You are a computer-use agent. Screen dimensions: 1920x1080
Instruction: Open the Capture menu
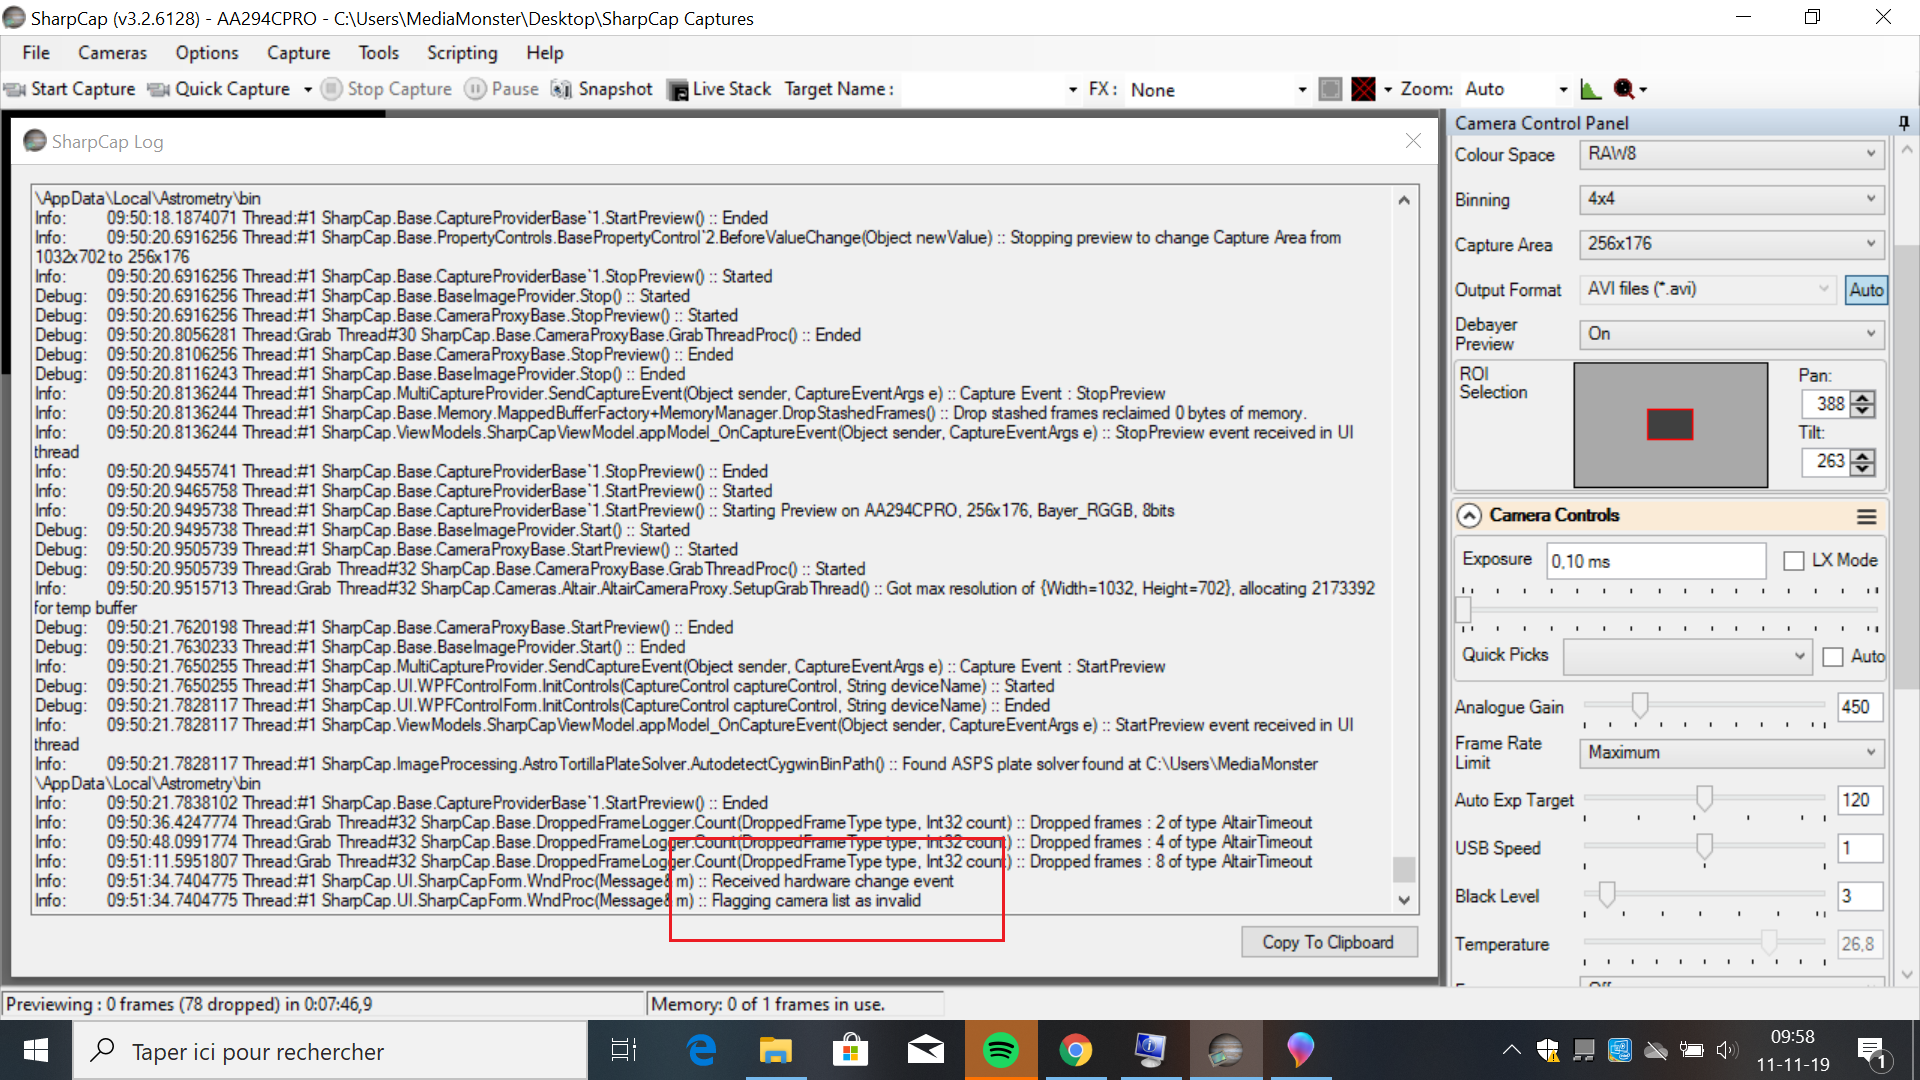click(x=298, y=53)
